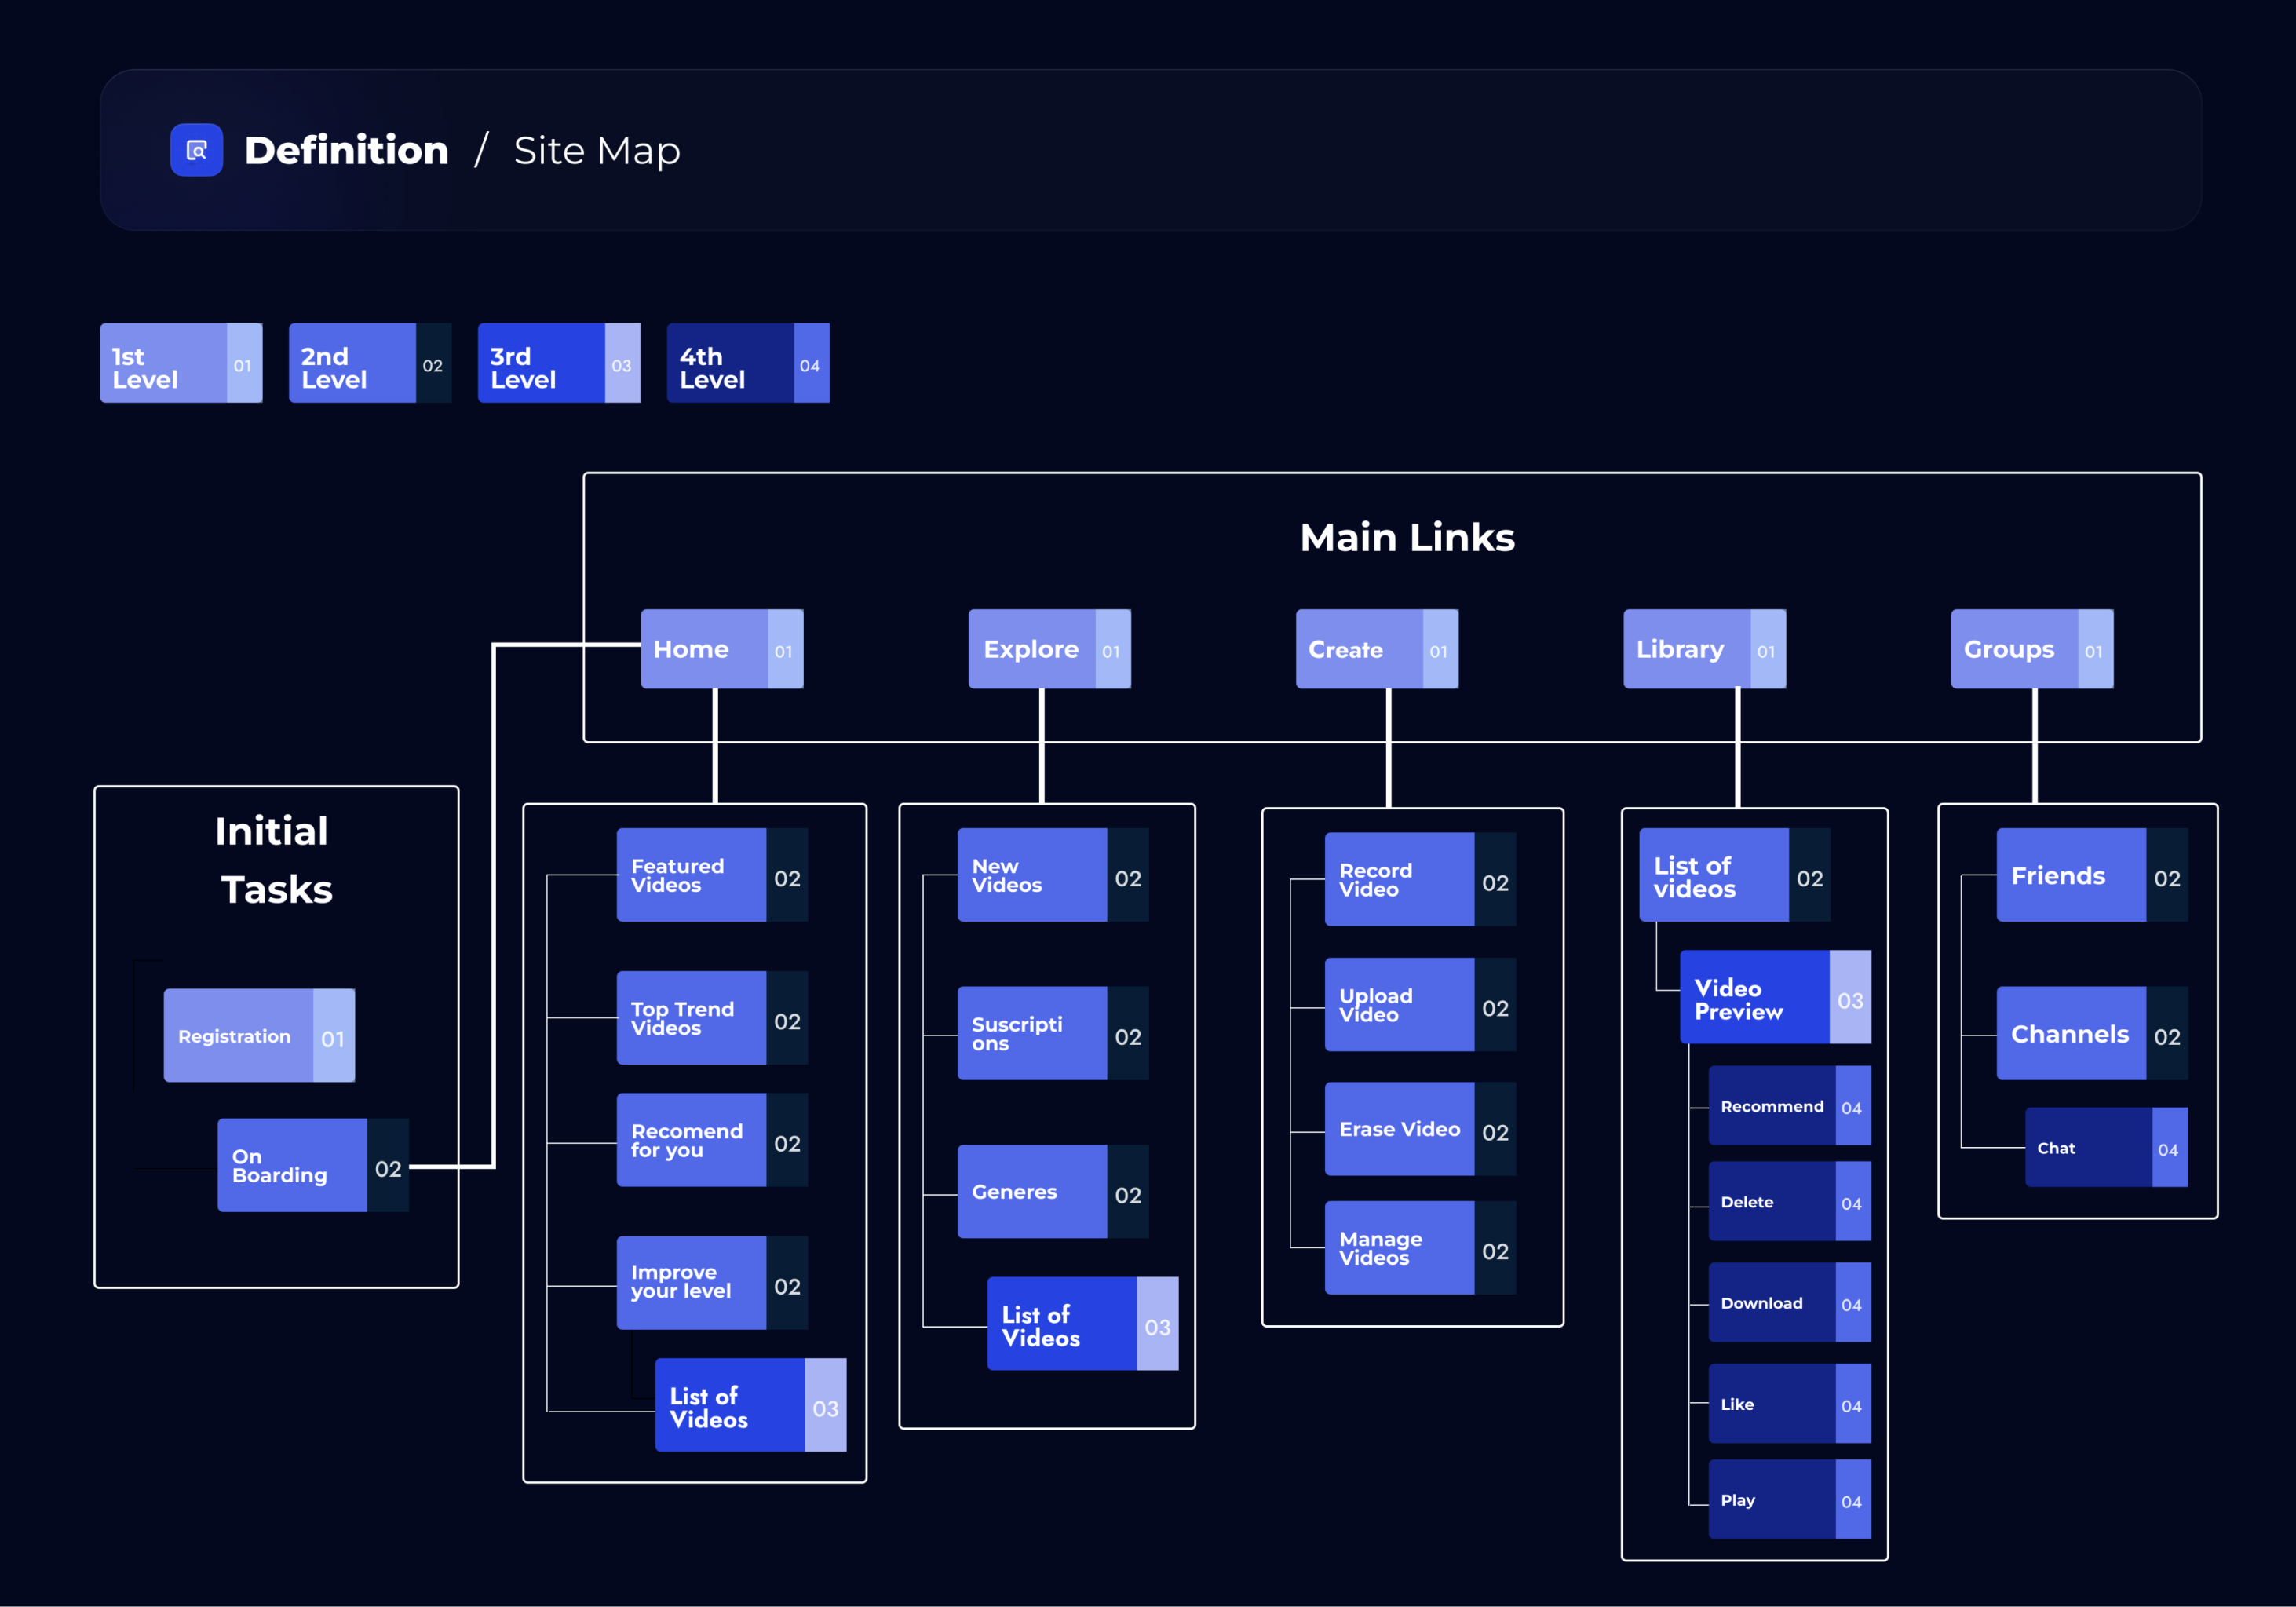
Task: Click the Upload Video node
Action: [1419, 1005]
